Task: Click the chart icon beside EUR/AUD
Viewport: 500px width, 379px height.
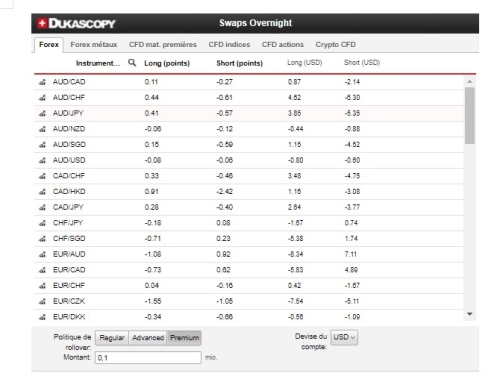Action: click(42, 254)
